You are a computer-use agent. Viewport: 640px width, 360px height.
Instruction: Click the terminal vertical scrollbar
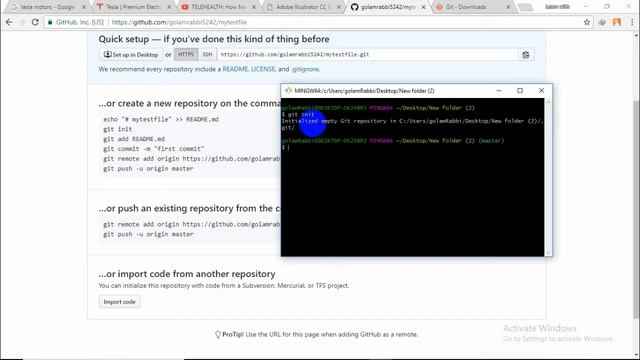[x=548, y=177]
